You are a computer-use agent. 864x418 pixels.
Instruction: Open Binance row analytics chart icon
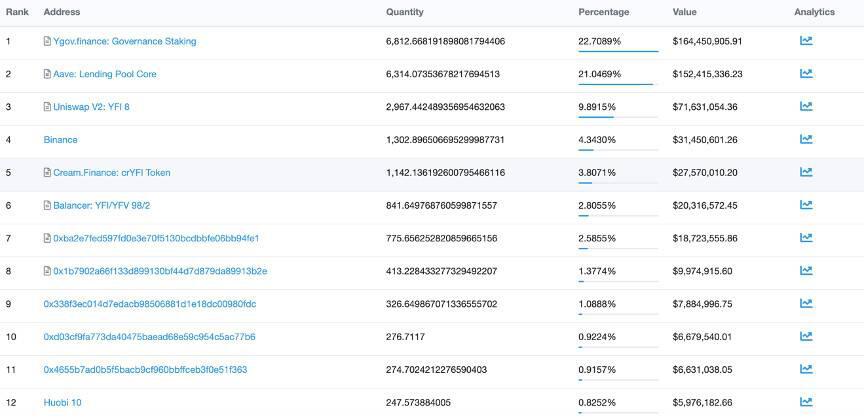[x=806, y=139]
